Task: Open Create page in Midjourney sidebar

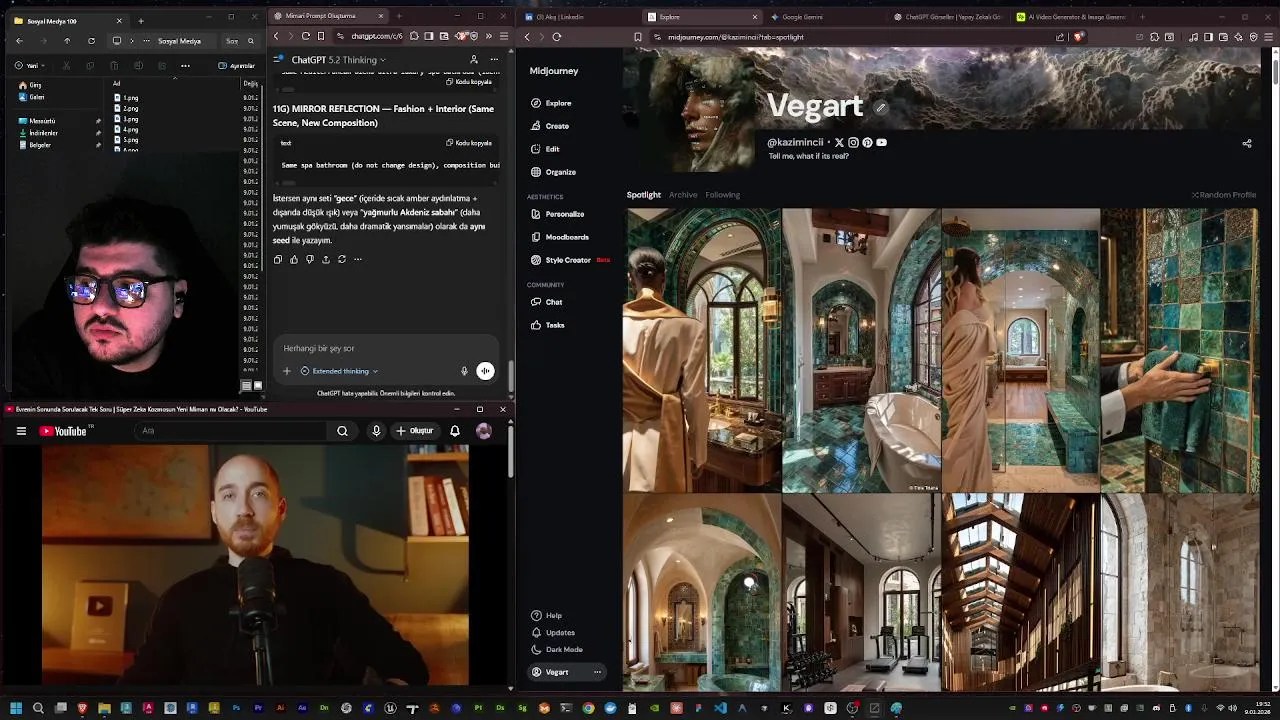Action: click(x=551, y=126)
